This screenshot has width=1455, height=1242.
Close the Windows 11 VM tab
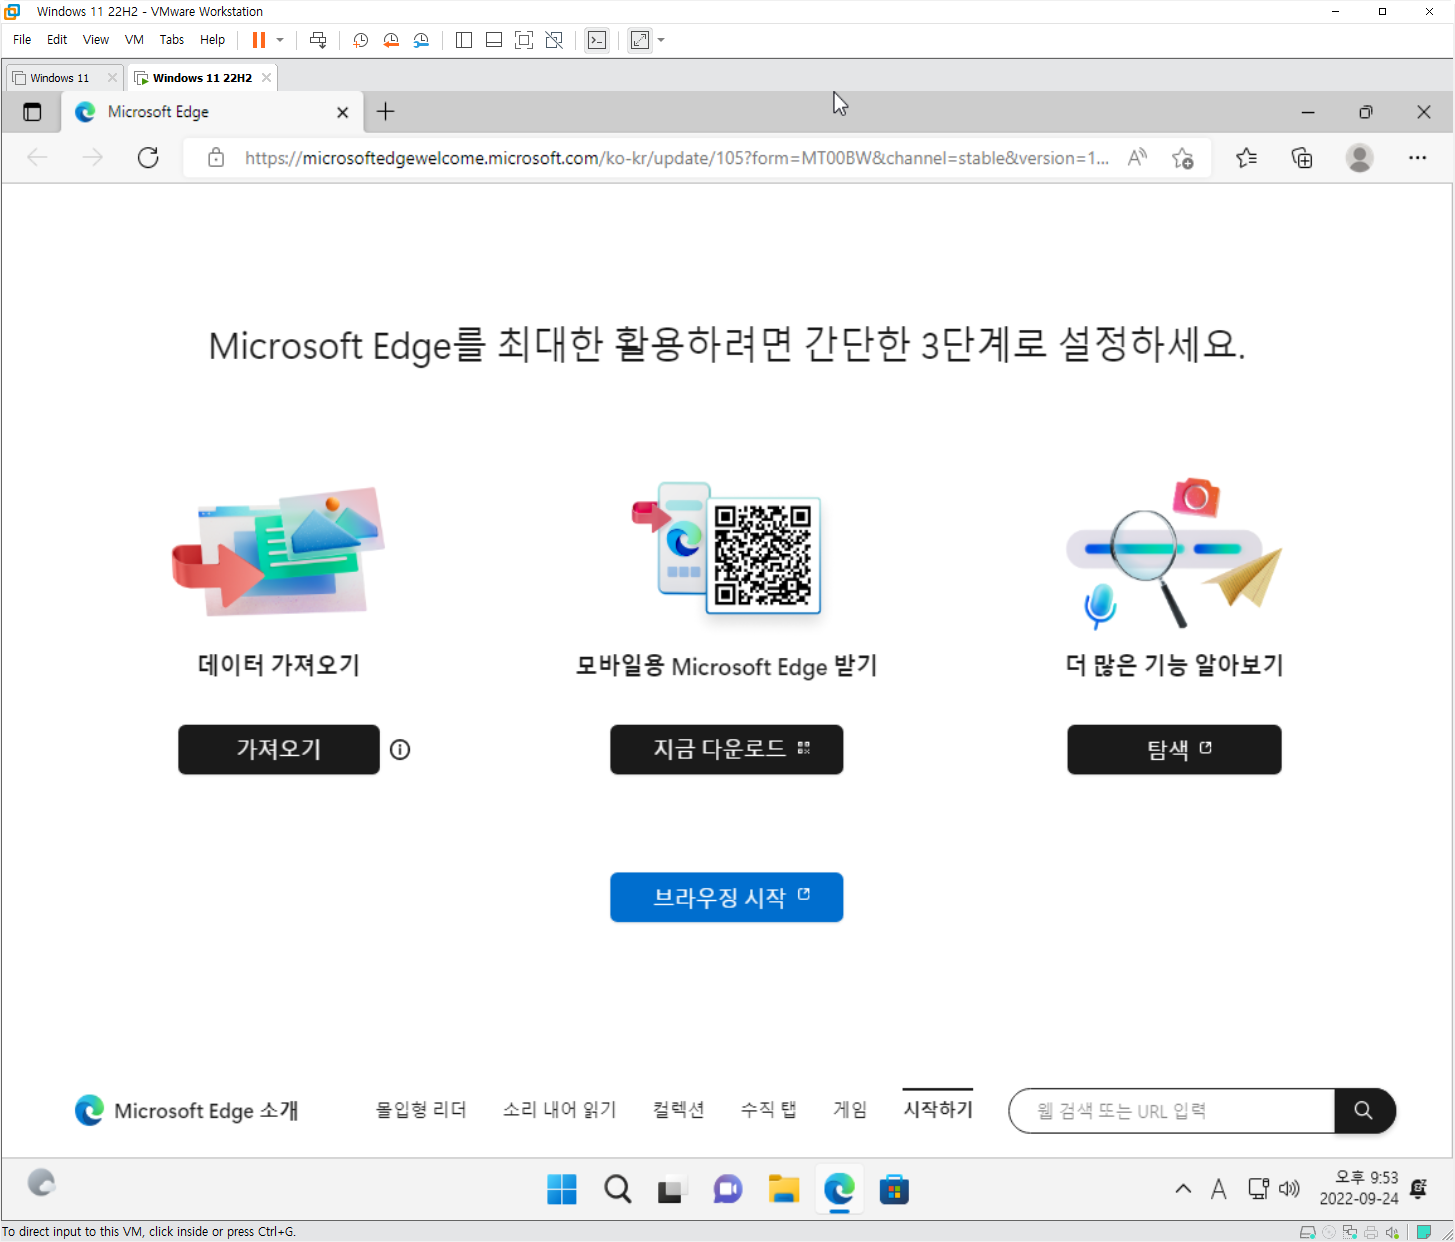[x=112, y=78]
